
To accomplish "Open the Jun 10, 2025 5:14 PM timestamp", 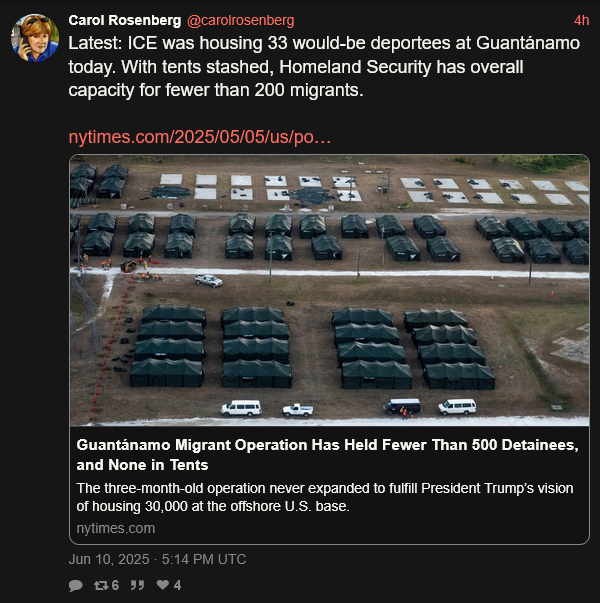I will (x=157, y=559).
